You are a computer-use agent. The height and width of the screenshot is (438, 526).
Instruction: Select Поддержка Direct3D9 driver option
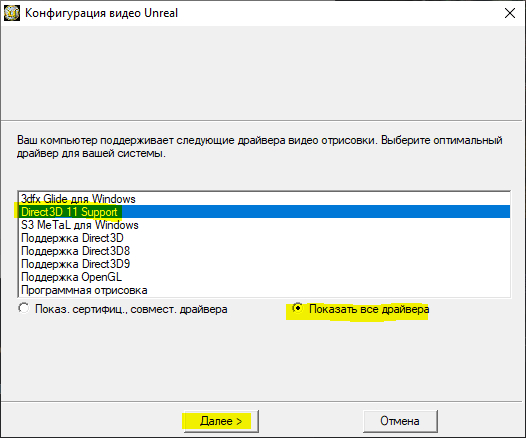tap(264, 264)
